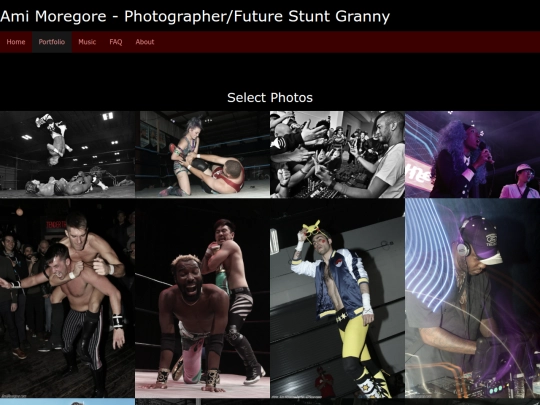Screen dimensions: 540x405
Task: Click the Select Photos heading
Action: click(x=270, y=98)
